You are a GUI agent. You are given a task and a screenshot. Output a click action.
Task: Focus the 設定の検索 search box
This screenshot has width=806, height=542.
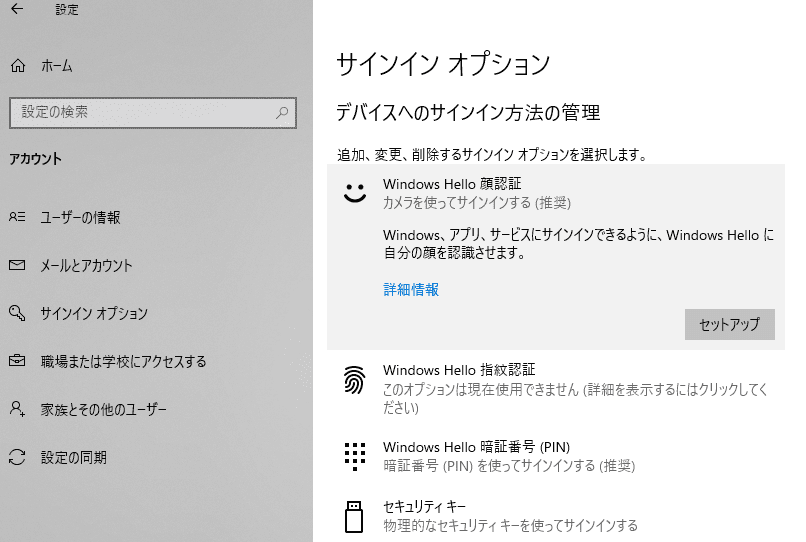[153, 113]
